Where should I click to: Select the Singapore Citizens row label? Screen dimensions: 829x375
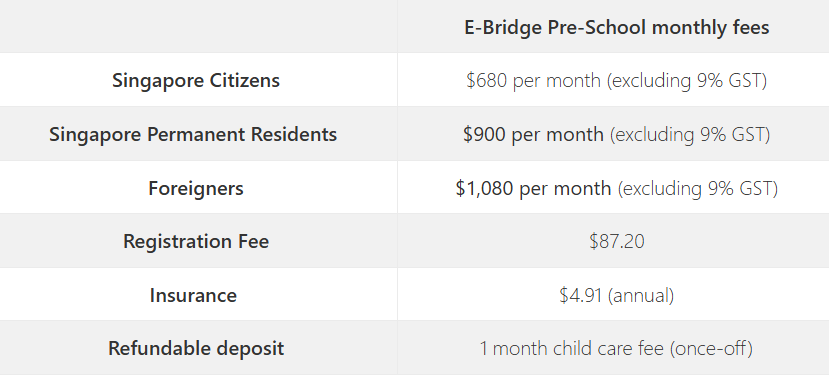196,81
